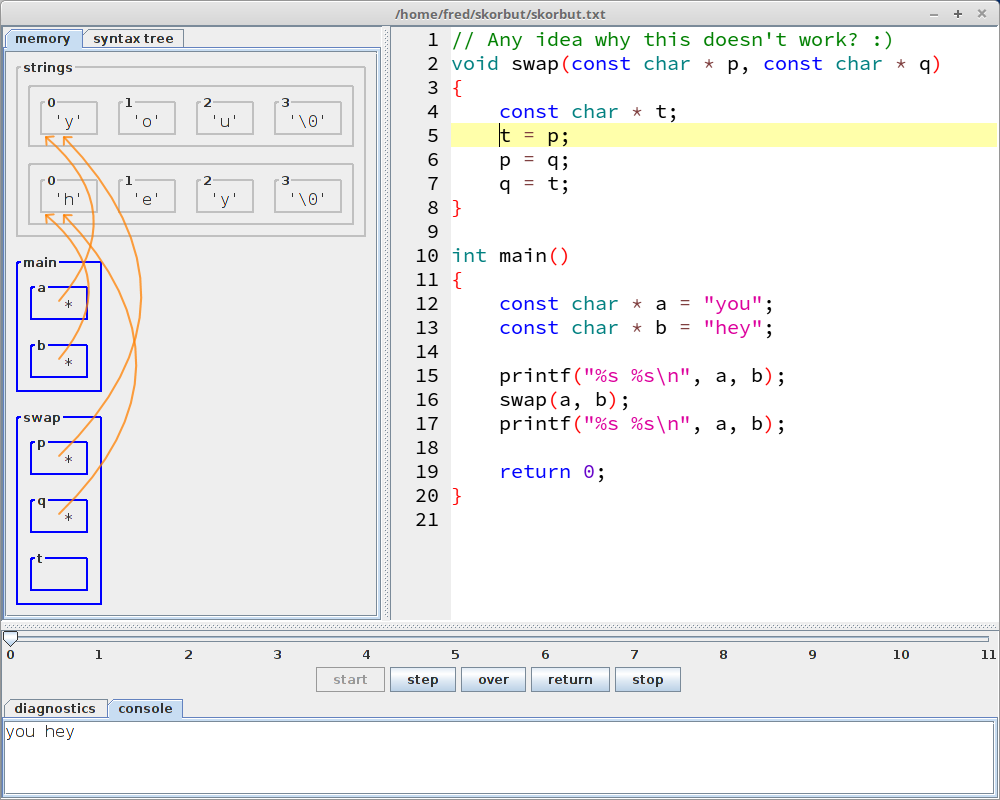Click the 'h' character cell in strings
This screenshot has width=1000, height=800.
[69, 197]
